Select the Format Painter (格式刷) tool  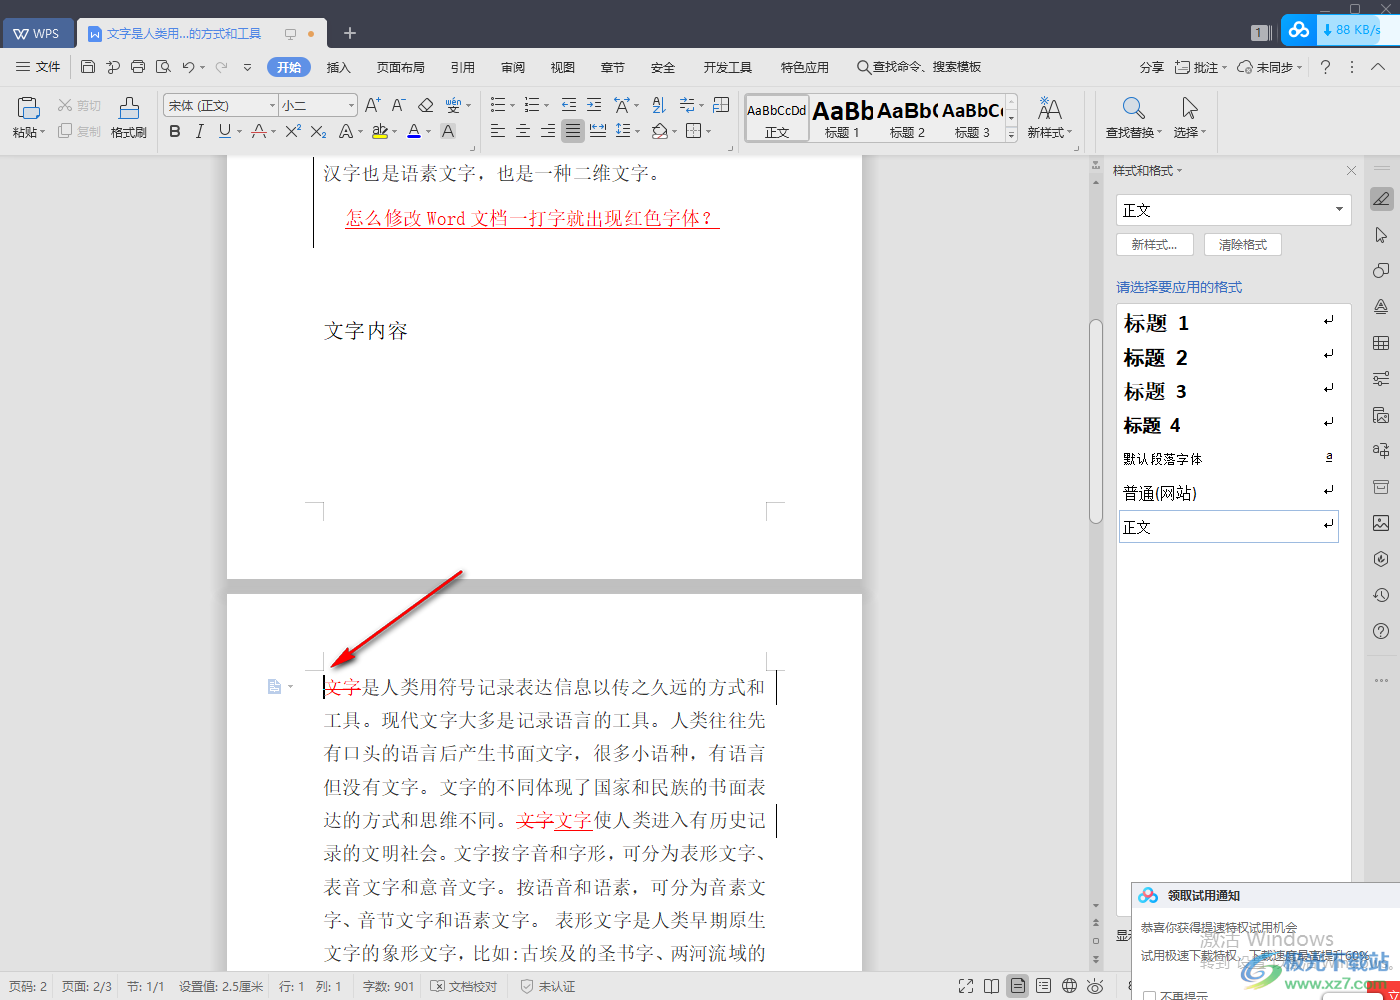click(129, 117)
